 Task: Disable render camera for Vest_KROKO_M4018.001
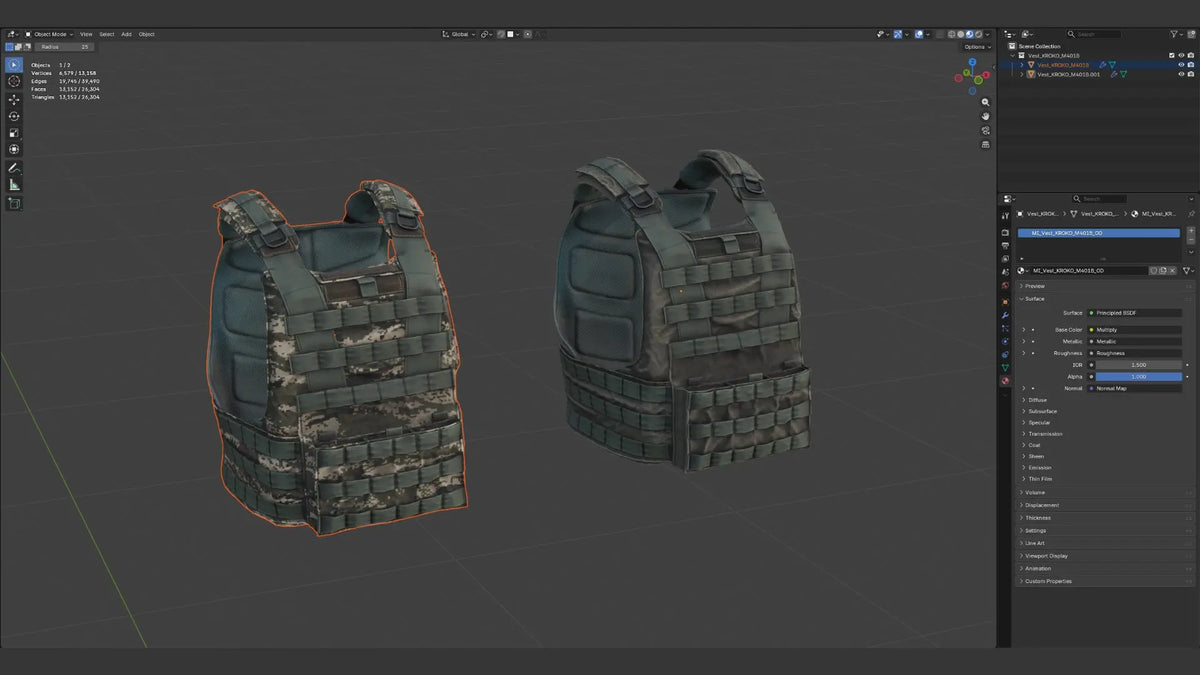pyautogui.click(x=1189, y=74)
